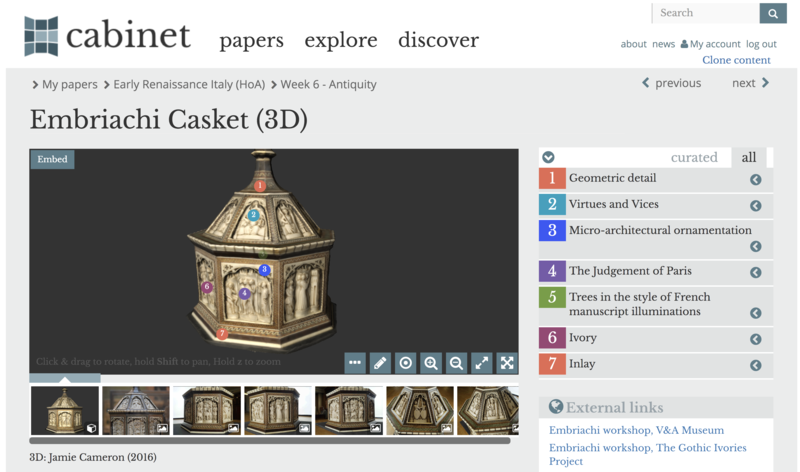The image size is (800, 472).
Task: Click the Embed button
Action: coord(52,159)
